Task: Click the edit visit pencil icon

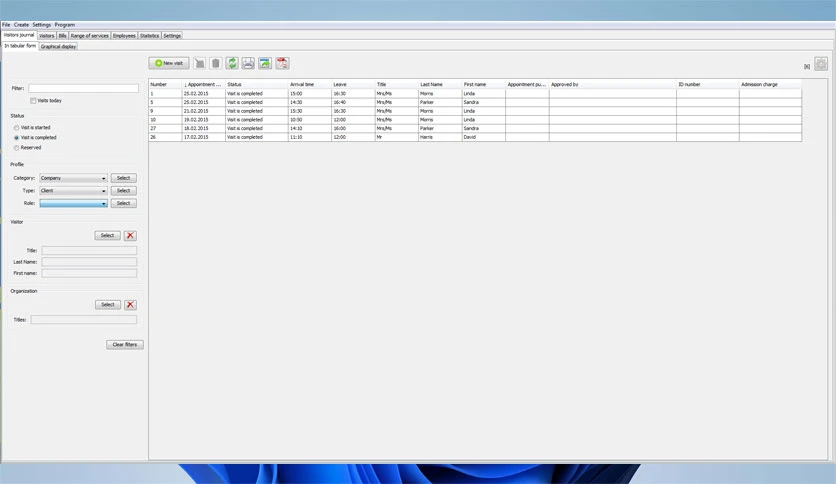Action: click(x=199, y=63)
